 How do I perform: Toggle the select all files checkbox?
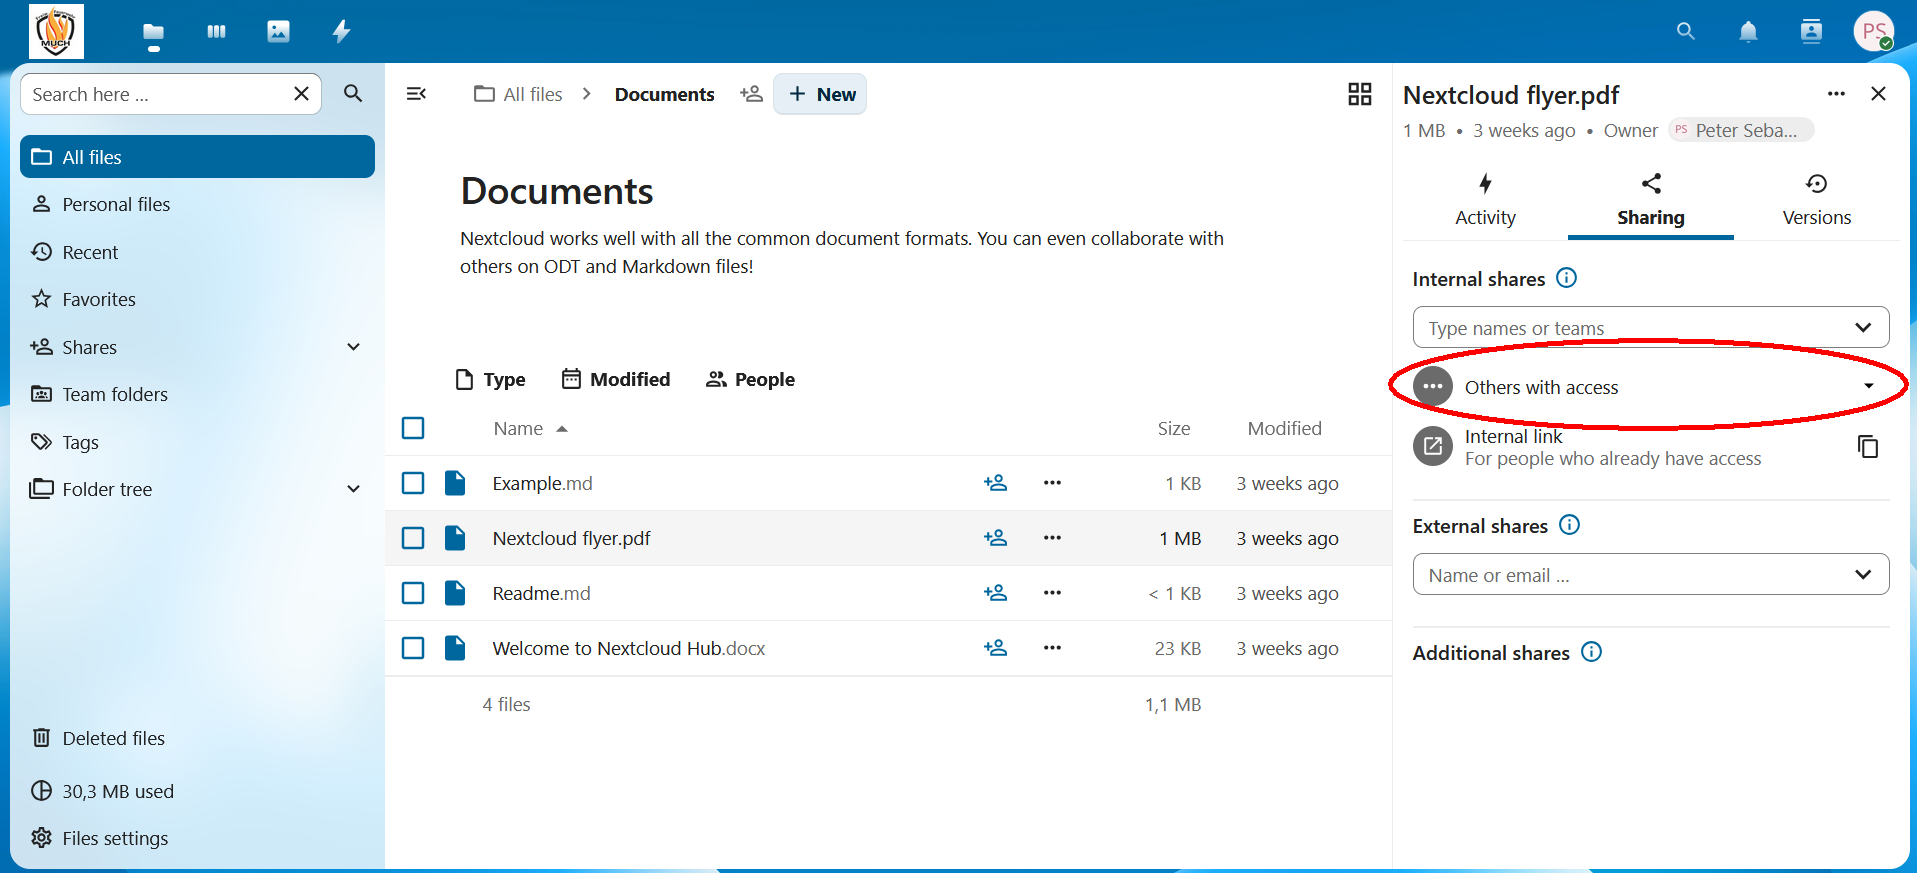413,428
